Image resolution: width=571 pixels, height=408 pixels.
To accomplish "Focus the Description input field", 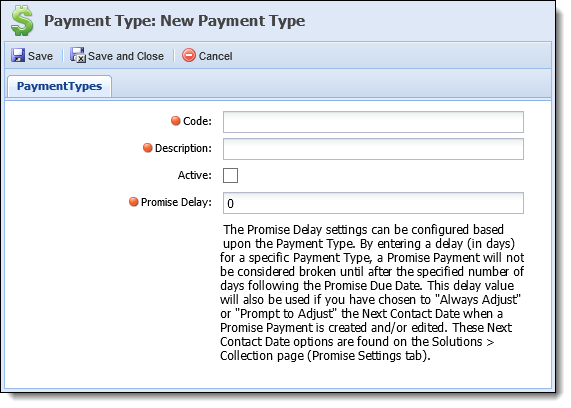I will click(x=373, y=149).
